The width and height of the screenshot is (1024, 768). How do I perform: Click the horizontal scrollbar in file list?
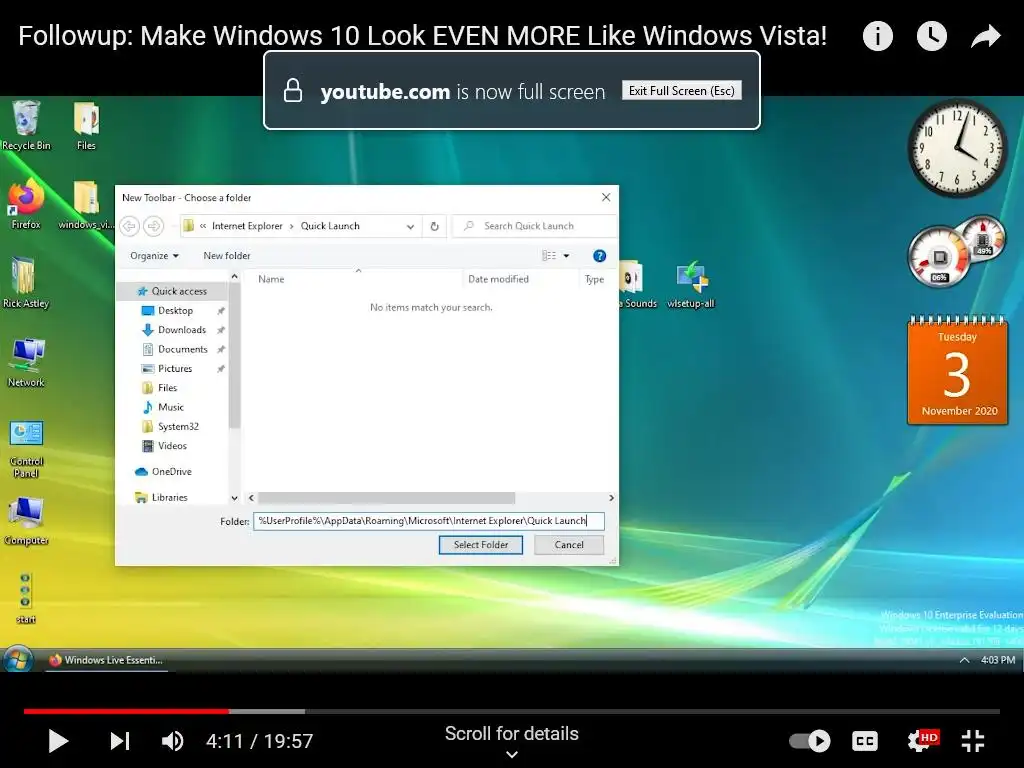[x=386, y=498]
